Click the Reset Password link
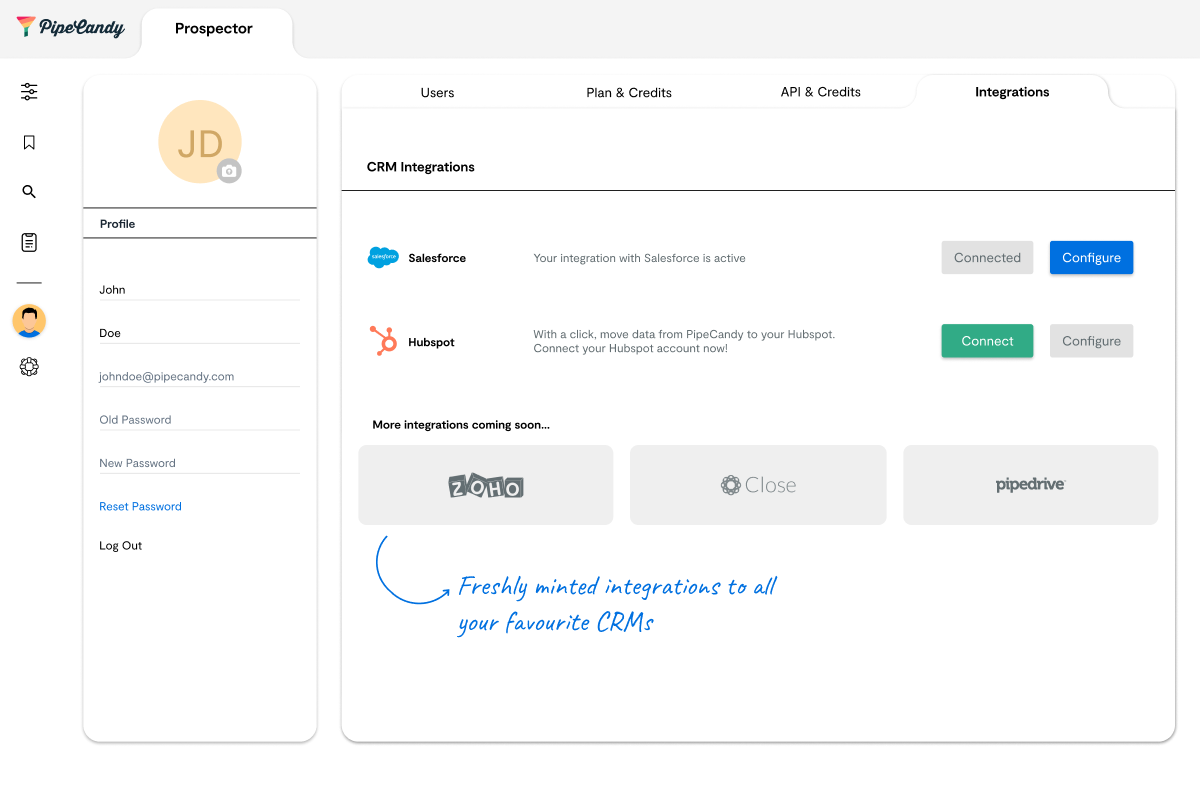This screenshot has width=1200, height=800. coord(140,507)
